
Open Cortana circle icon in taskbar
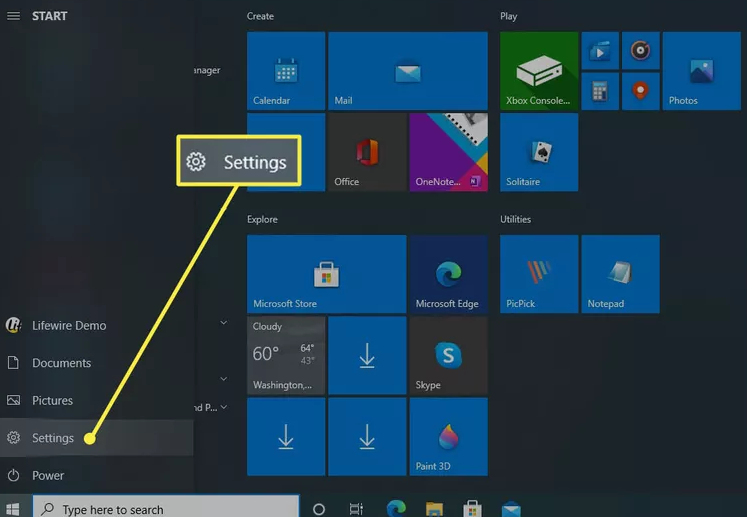click(x=319, y=509)
